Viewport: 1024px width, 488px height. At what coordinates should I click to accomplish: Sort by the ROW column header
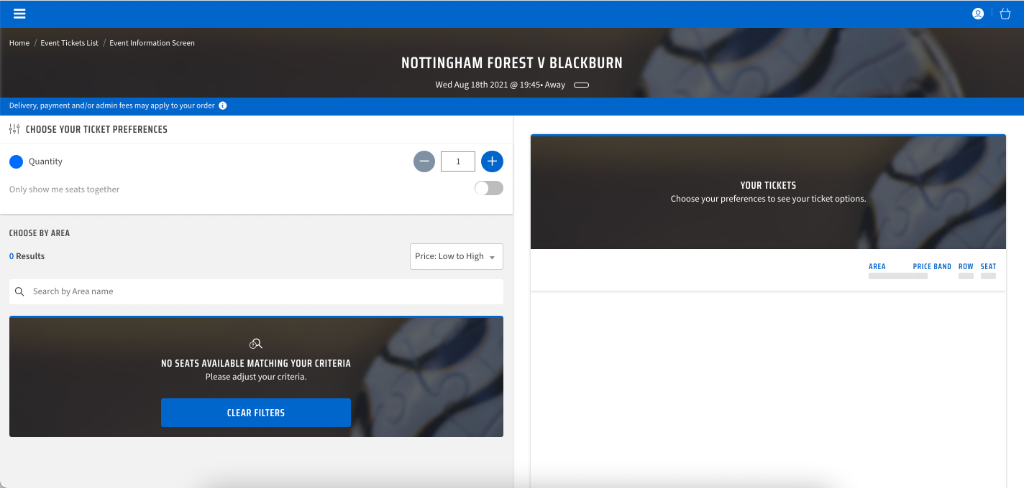(x=966, y=267)
